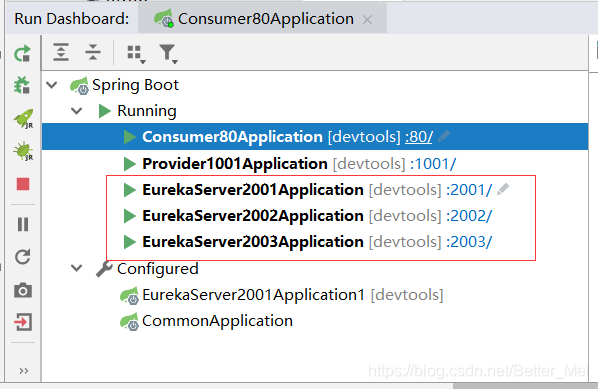Click green play icon beside EurekaServer2002Application
This screenshot has height=389, width=598.
click(130, 216)
